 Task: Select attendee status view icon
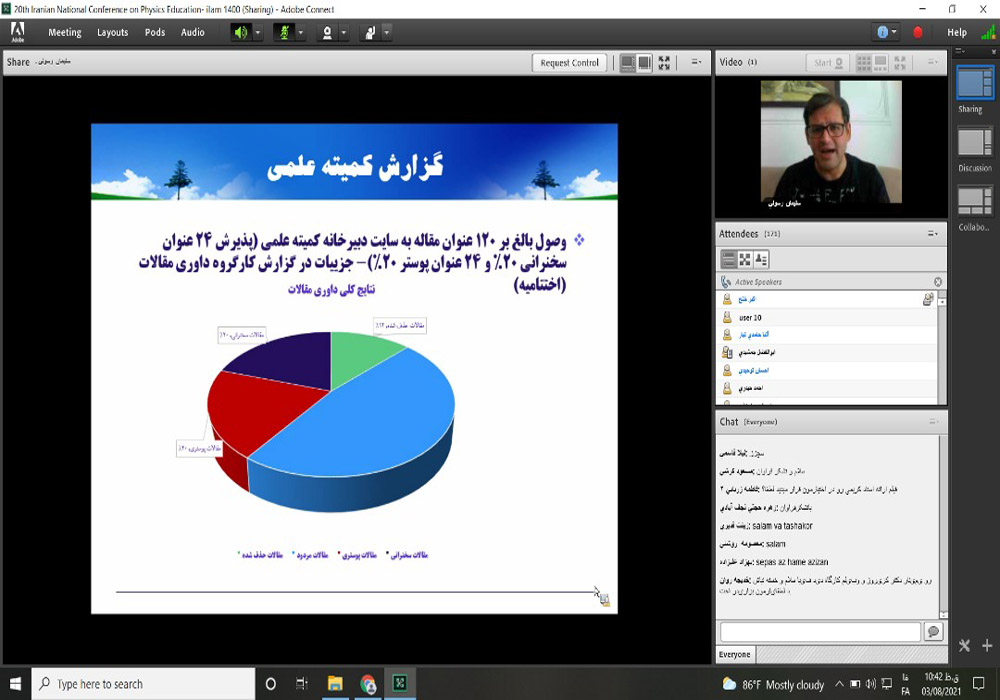[x=761, y=259]
